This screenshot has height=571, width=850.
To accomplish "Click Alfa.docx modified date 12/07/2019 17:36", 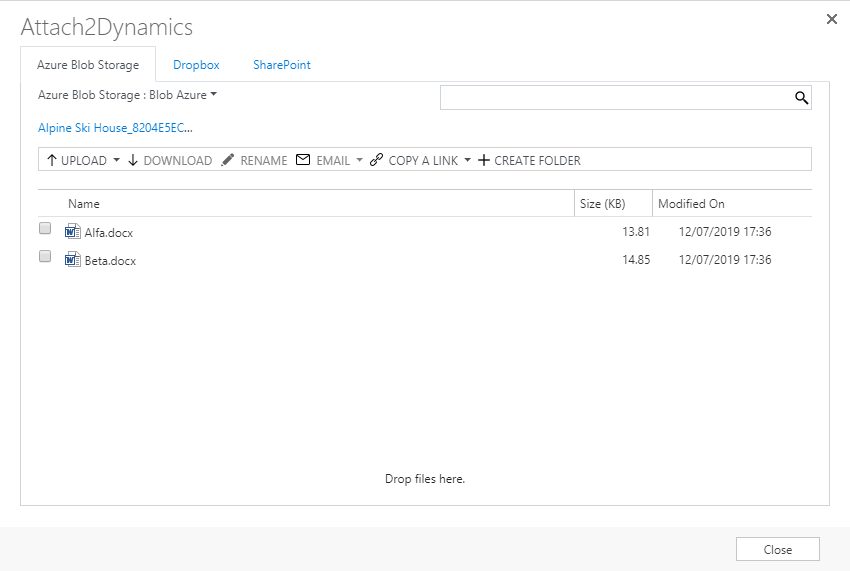I will [x=725, y=232].
